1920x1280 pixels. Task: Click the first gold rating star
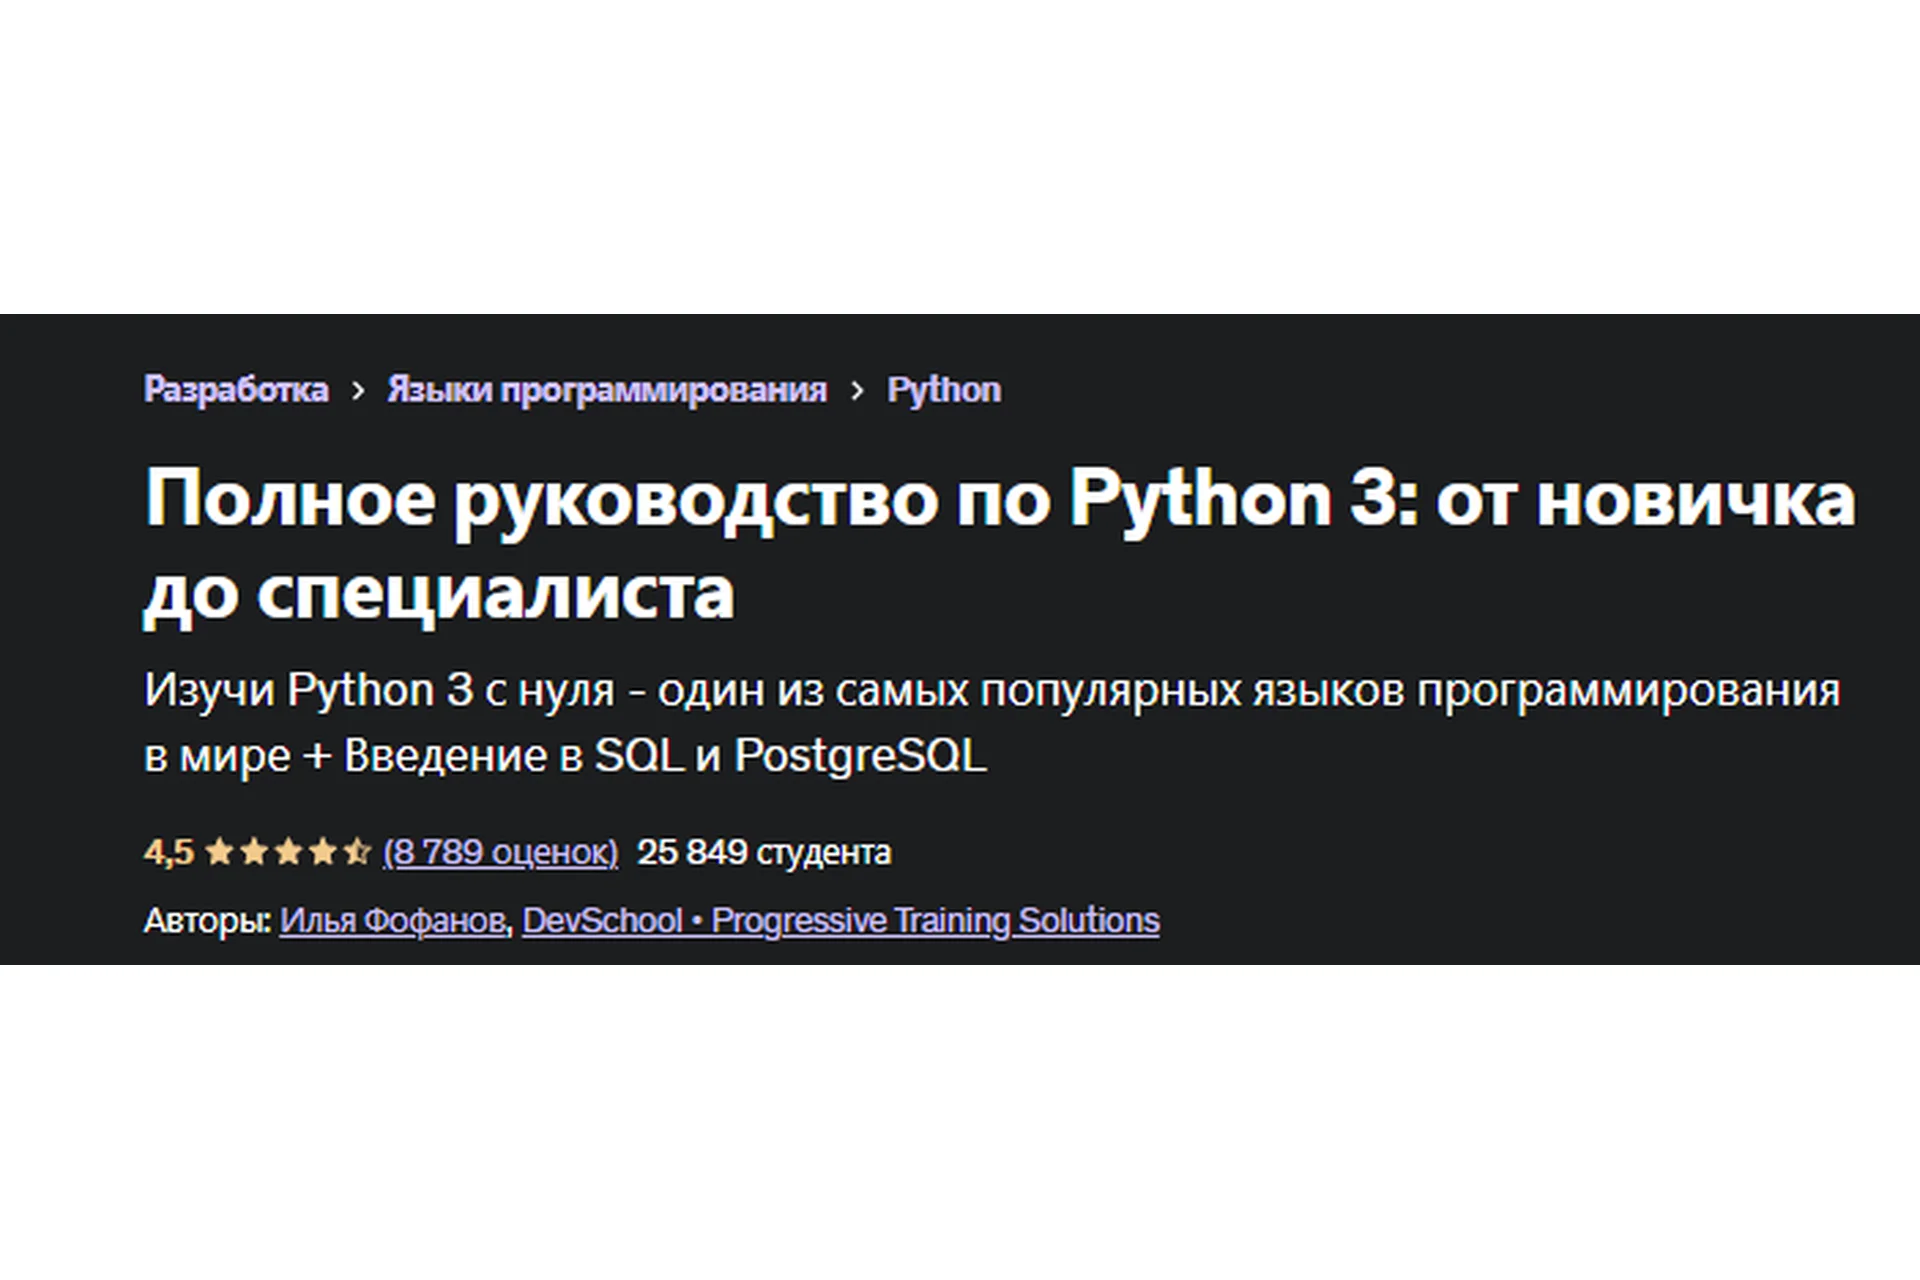(218, 852)
